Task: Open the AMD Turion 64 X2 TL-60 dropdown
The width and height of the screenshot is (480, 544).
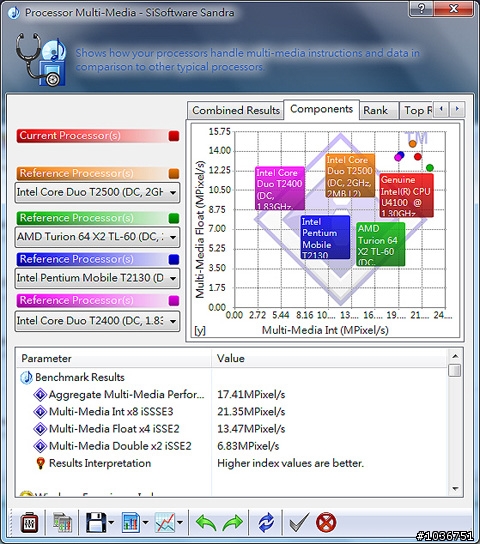Action: coord(97,237)
